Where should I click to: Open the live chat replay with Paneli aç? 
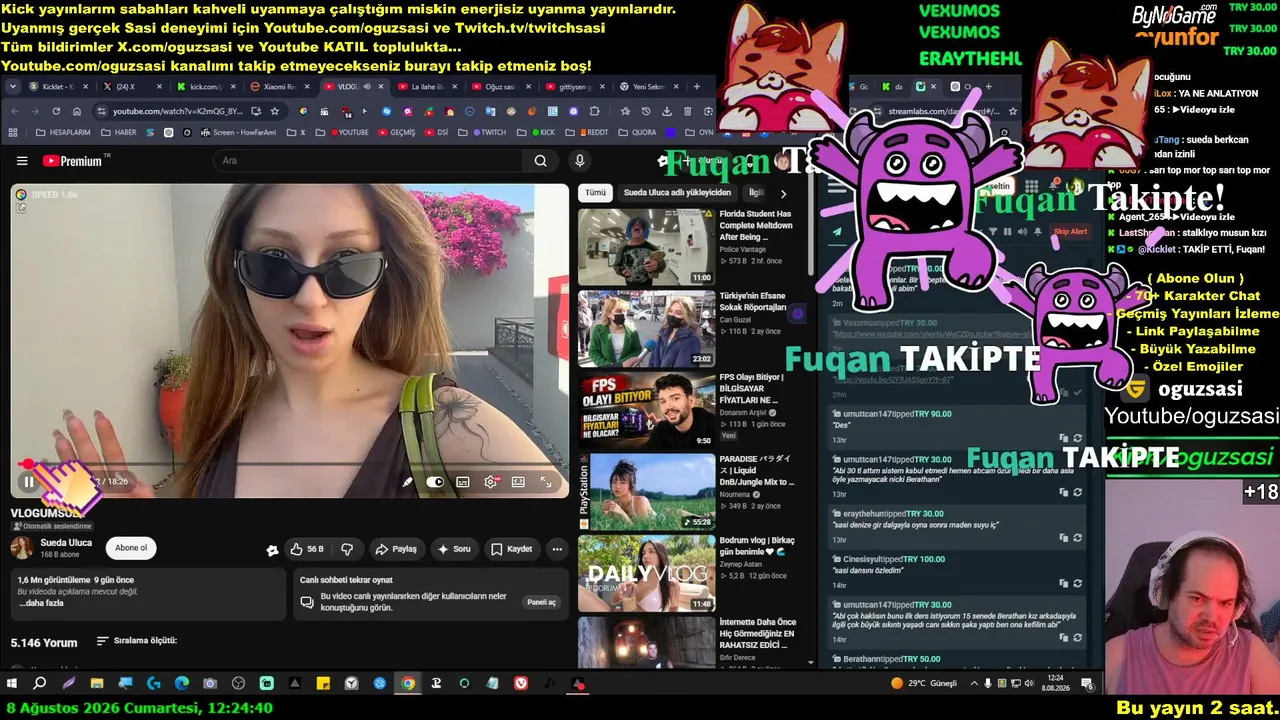click(541, 602)
